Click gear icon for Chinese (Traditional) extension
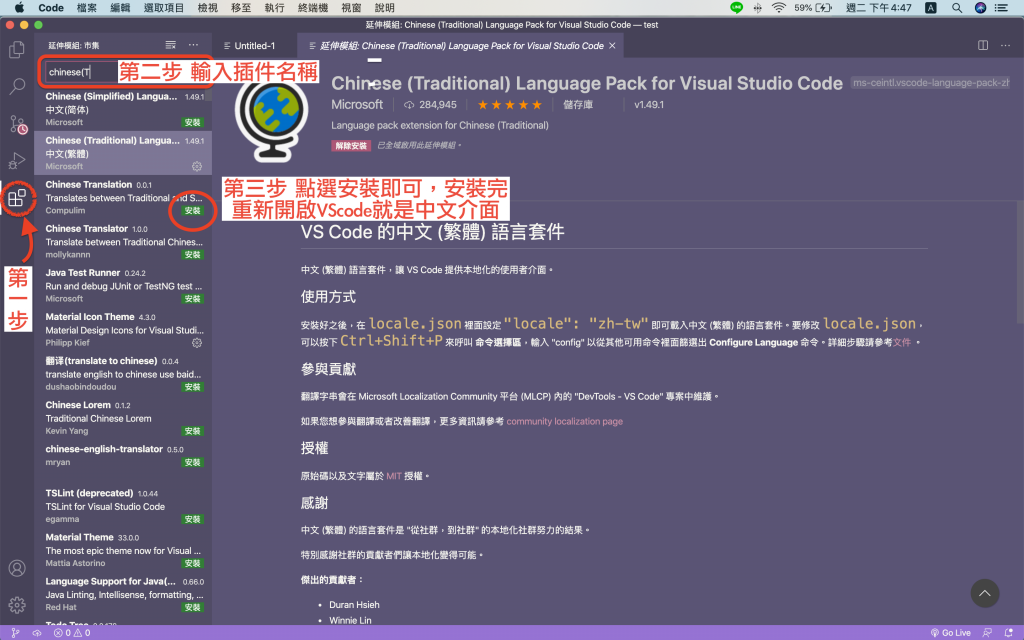The width and height of the screenshot is (1024, 640). [x=197, y=167]
